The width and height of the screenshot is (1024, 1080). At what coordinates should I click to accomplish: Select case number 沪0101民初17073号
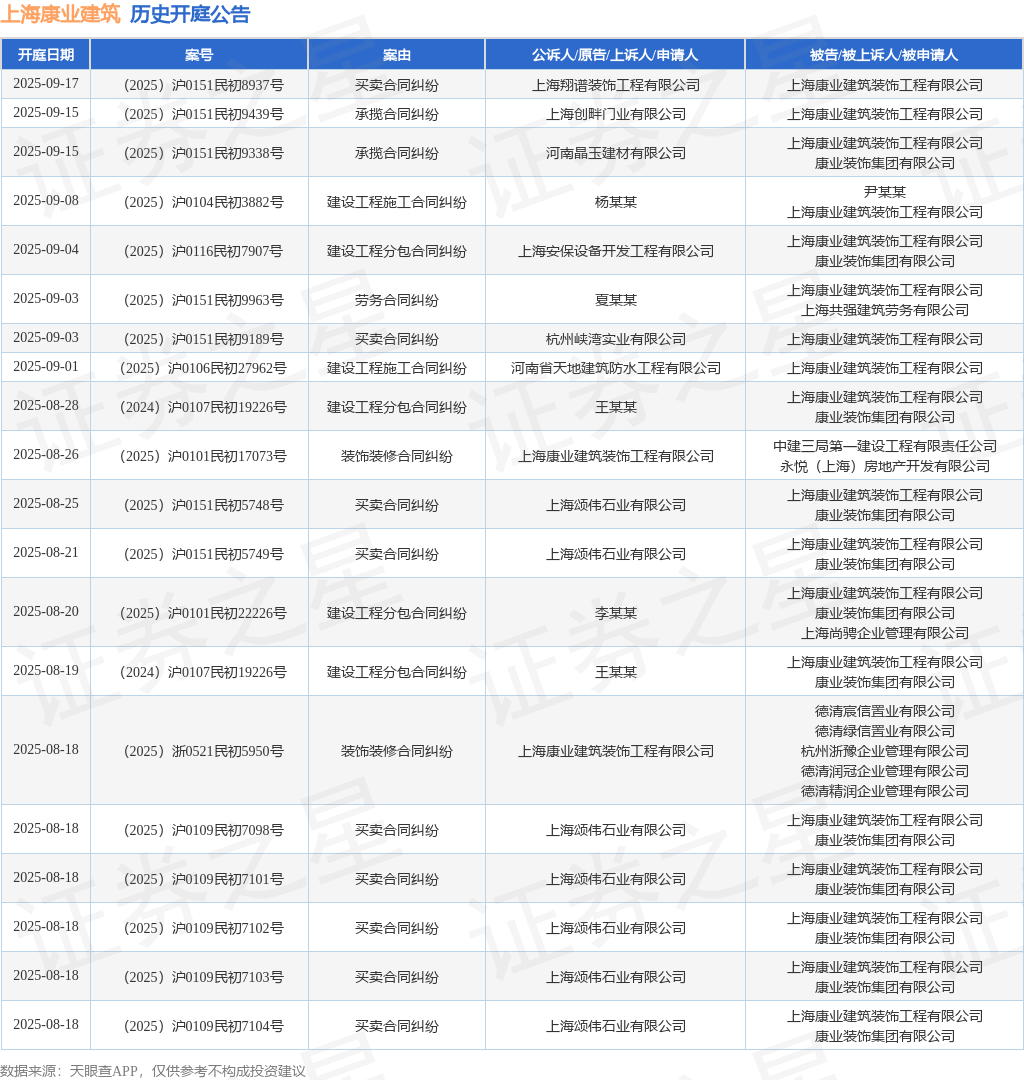coord(204,456)
